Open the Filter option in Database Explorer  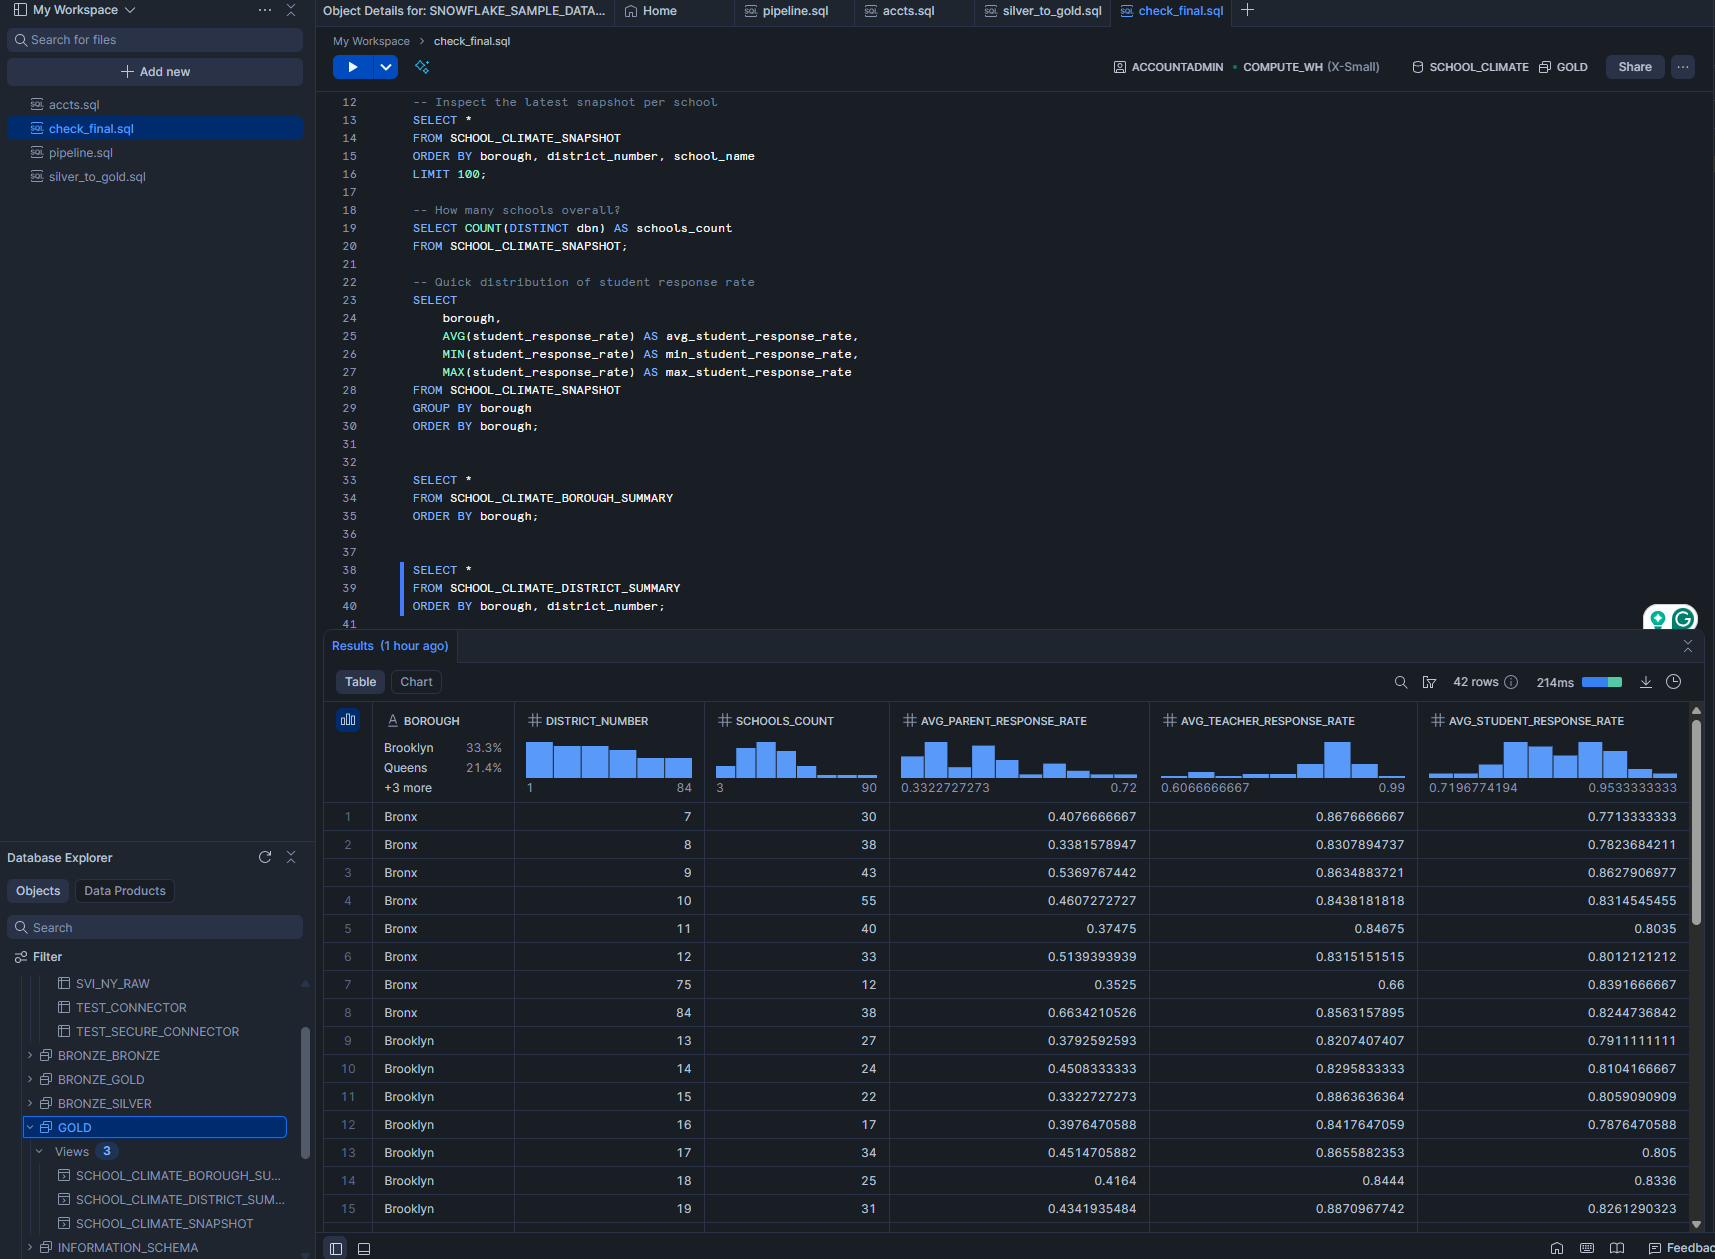38,957
